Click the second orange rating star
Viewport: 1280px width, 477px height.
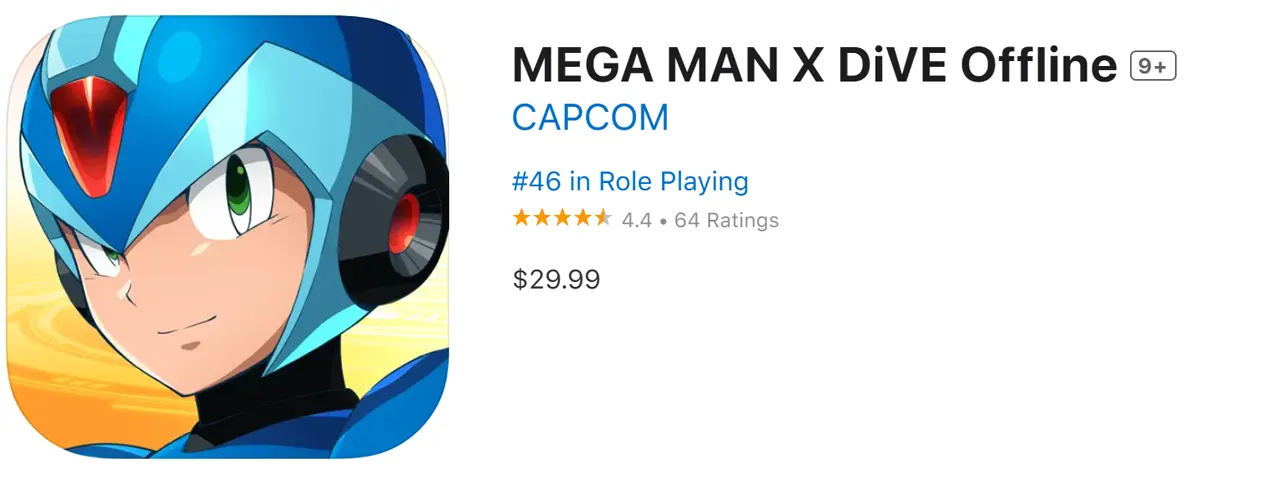click(x=542, y=218)
